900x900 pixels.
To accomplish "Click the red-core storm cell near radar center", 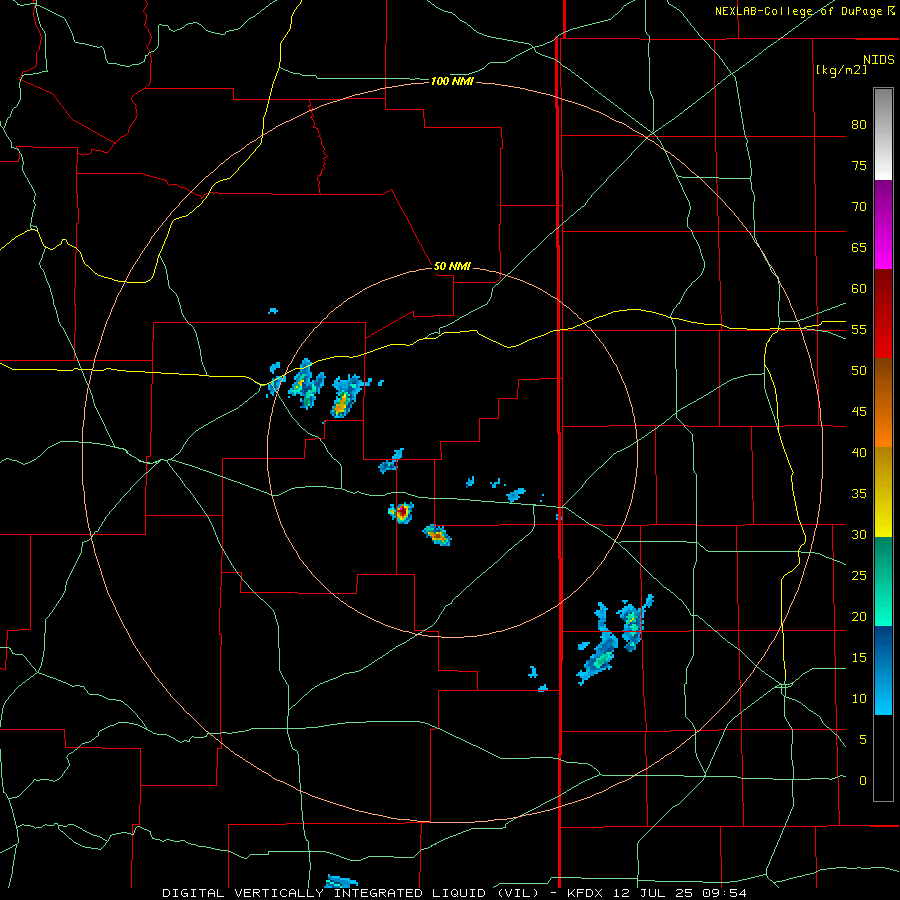I will pyautogui.click(x=401, y=512).
